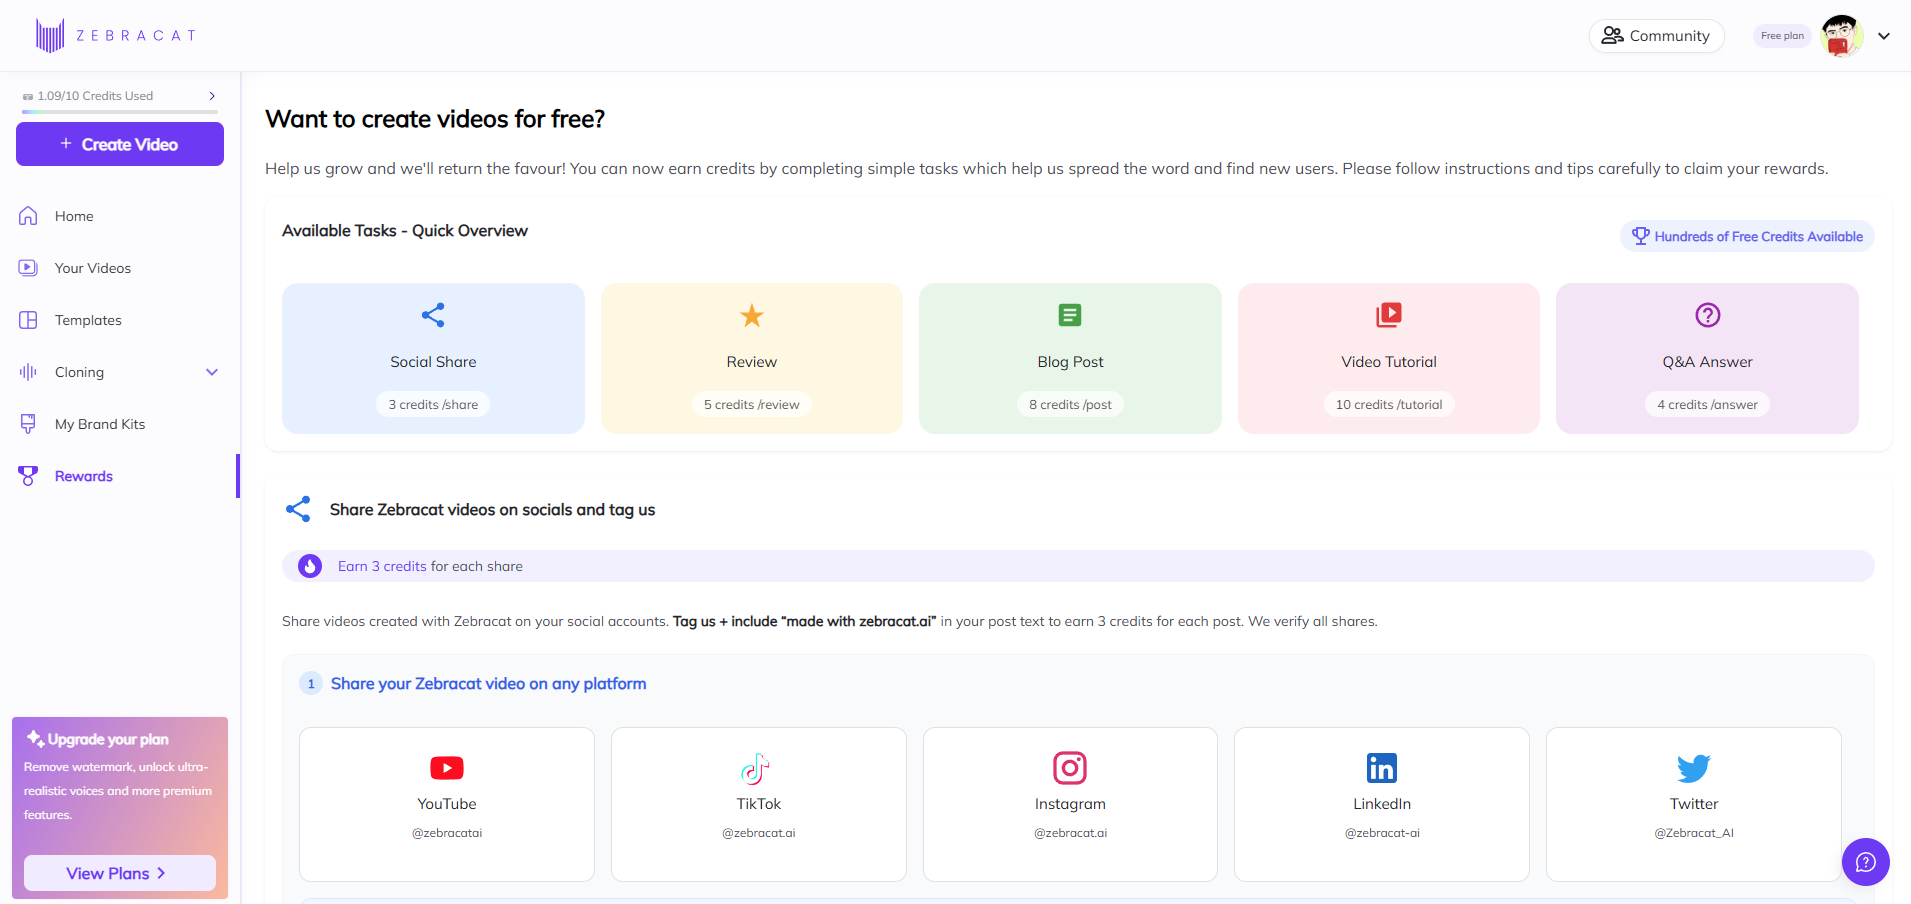The width and height of the screenshot is (1911, 904).
Task: Click the 5 credits /review label
Action: coord(752,404)
